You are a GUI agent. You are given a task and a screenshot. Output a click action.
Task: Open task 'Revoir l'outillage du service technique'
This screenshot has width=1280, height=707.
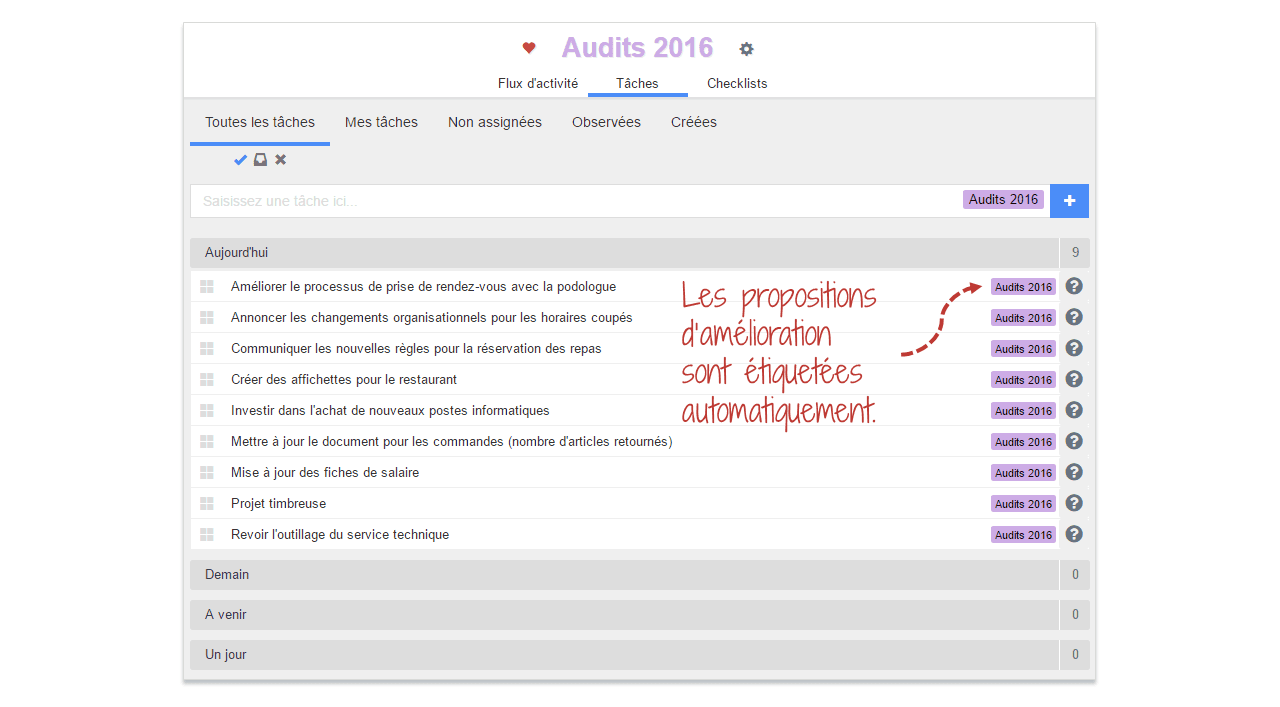click(x=340, y=535)
